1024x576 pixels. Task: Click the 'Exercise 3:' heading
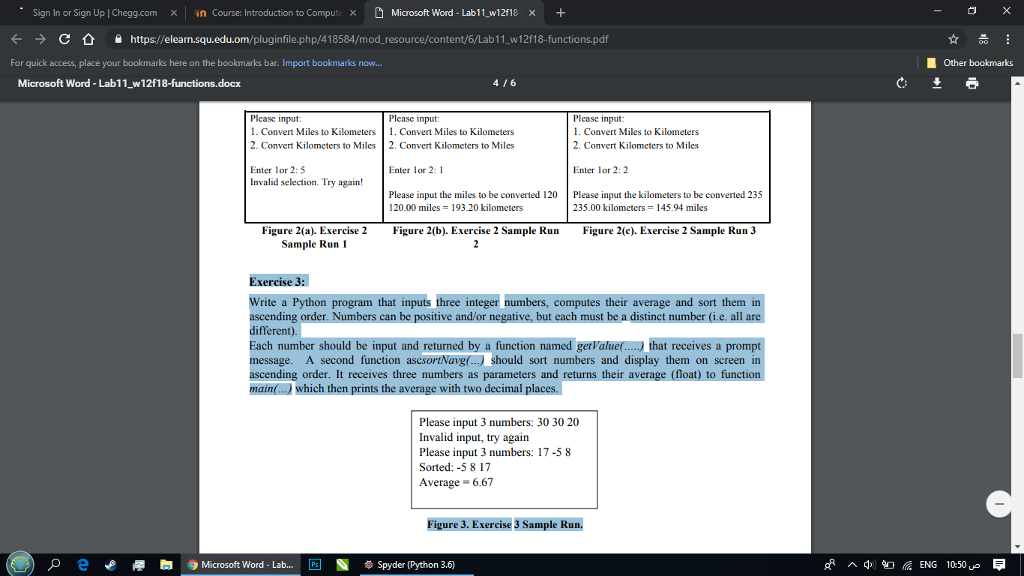277,281
